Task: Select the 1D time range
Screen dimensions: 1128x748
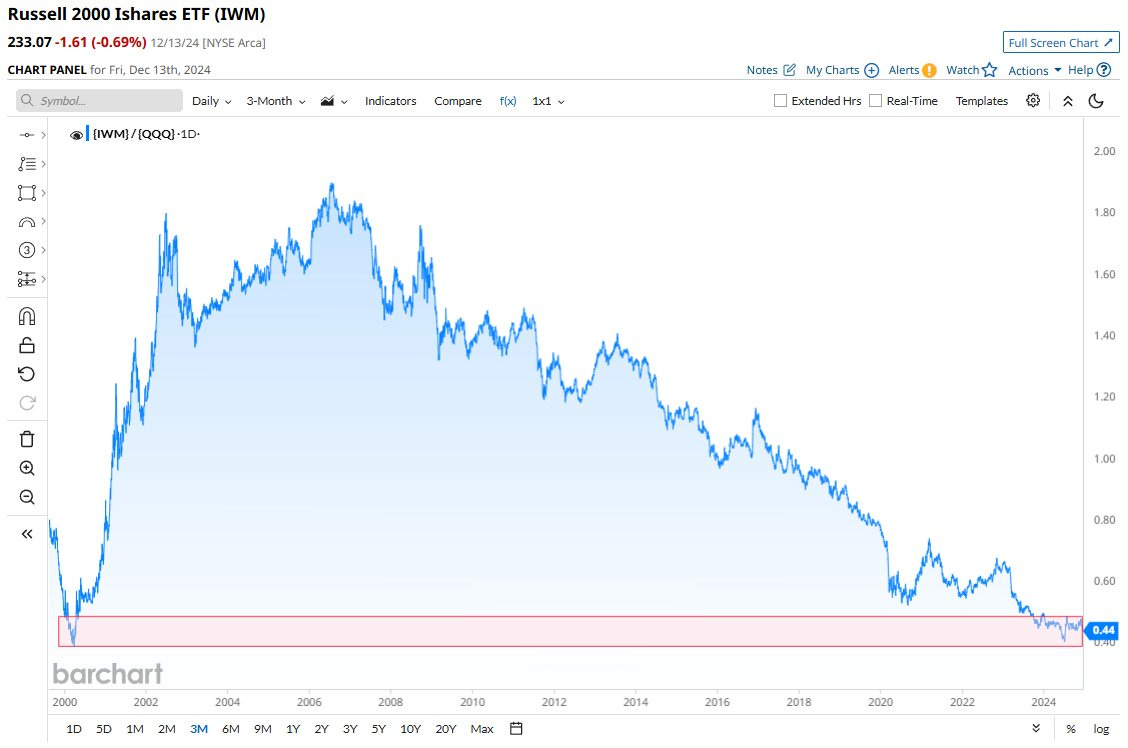Action: [x=73, y=729]
